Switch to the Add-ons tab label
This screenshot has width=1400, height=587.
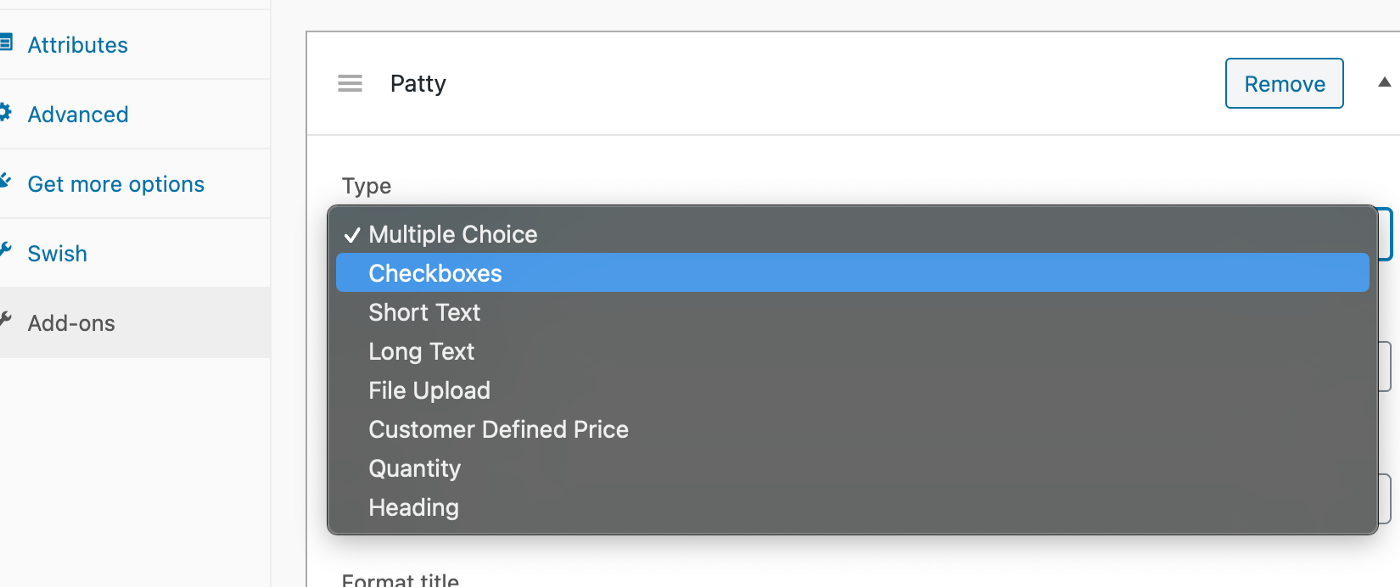[71, 323]
